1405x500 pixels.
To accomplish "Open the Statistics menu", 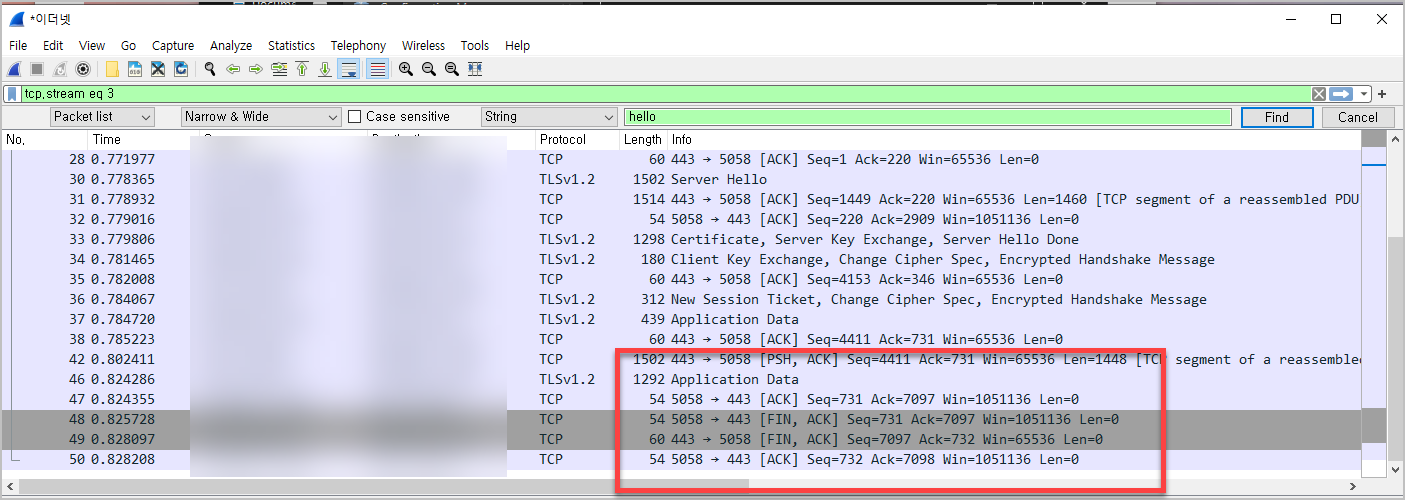I will [x=291, y=46].
